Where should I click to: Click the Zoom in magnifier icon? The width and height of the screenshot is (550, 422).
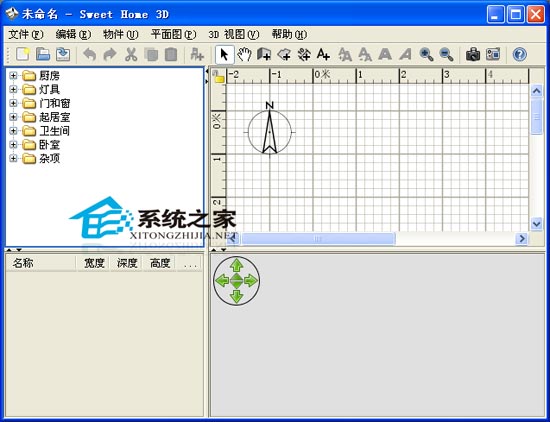[426, 54]
